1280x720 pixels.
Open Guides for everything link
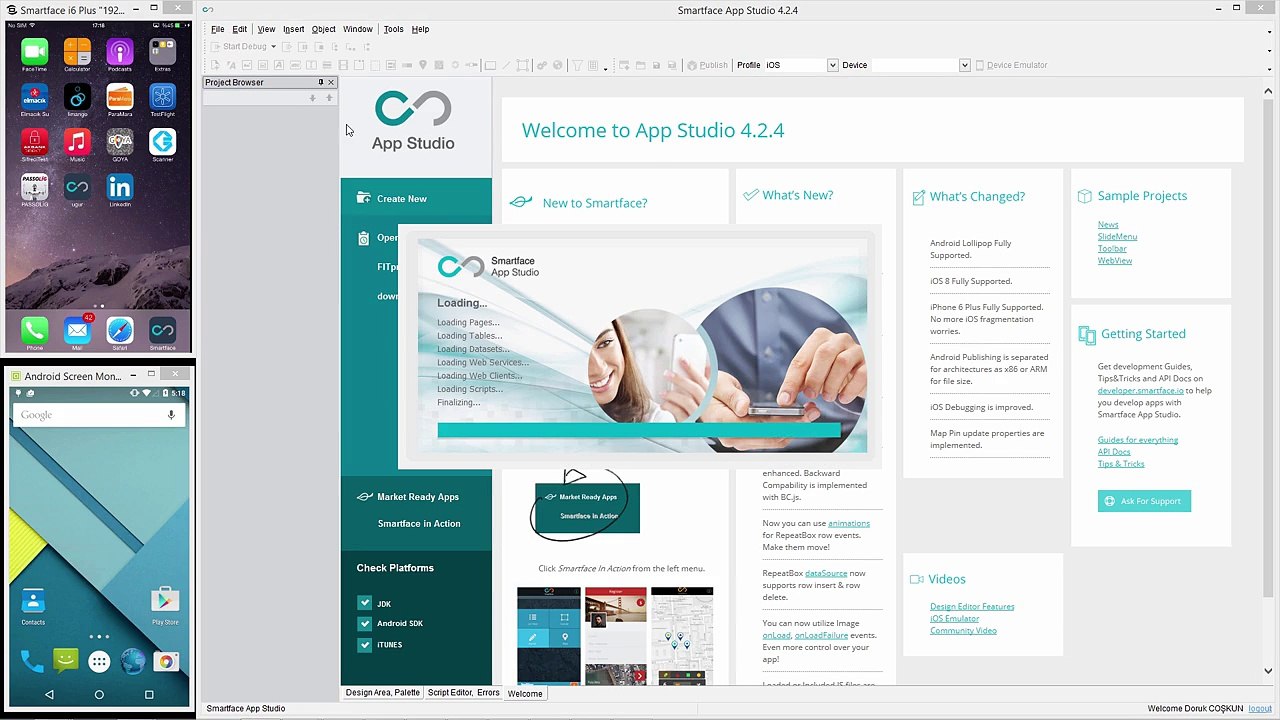[x=1138, y=440]
